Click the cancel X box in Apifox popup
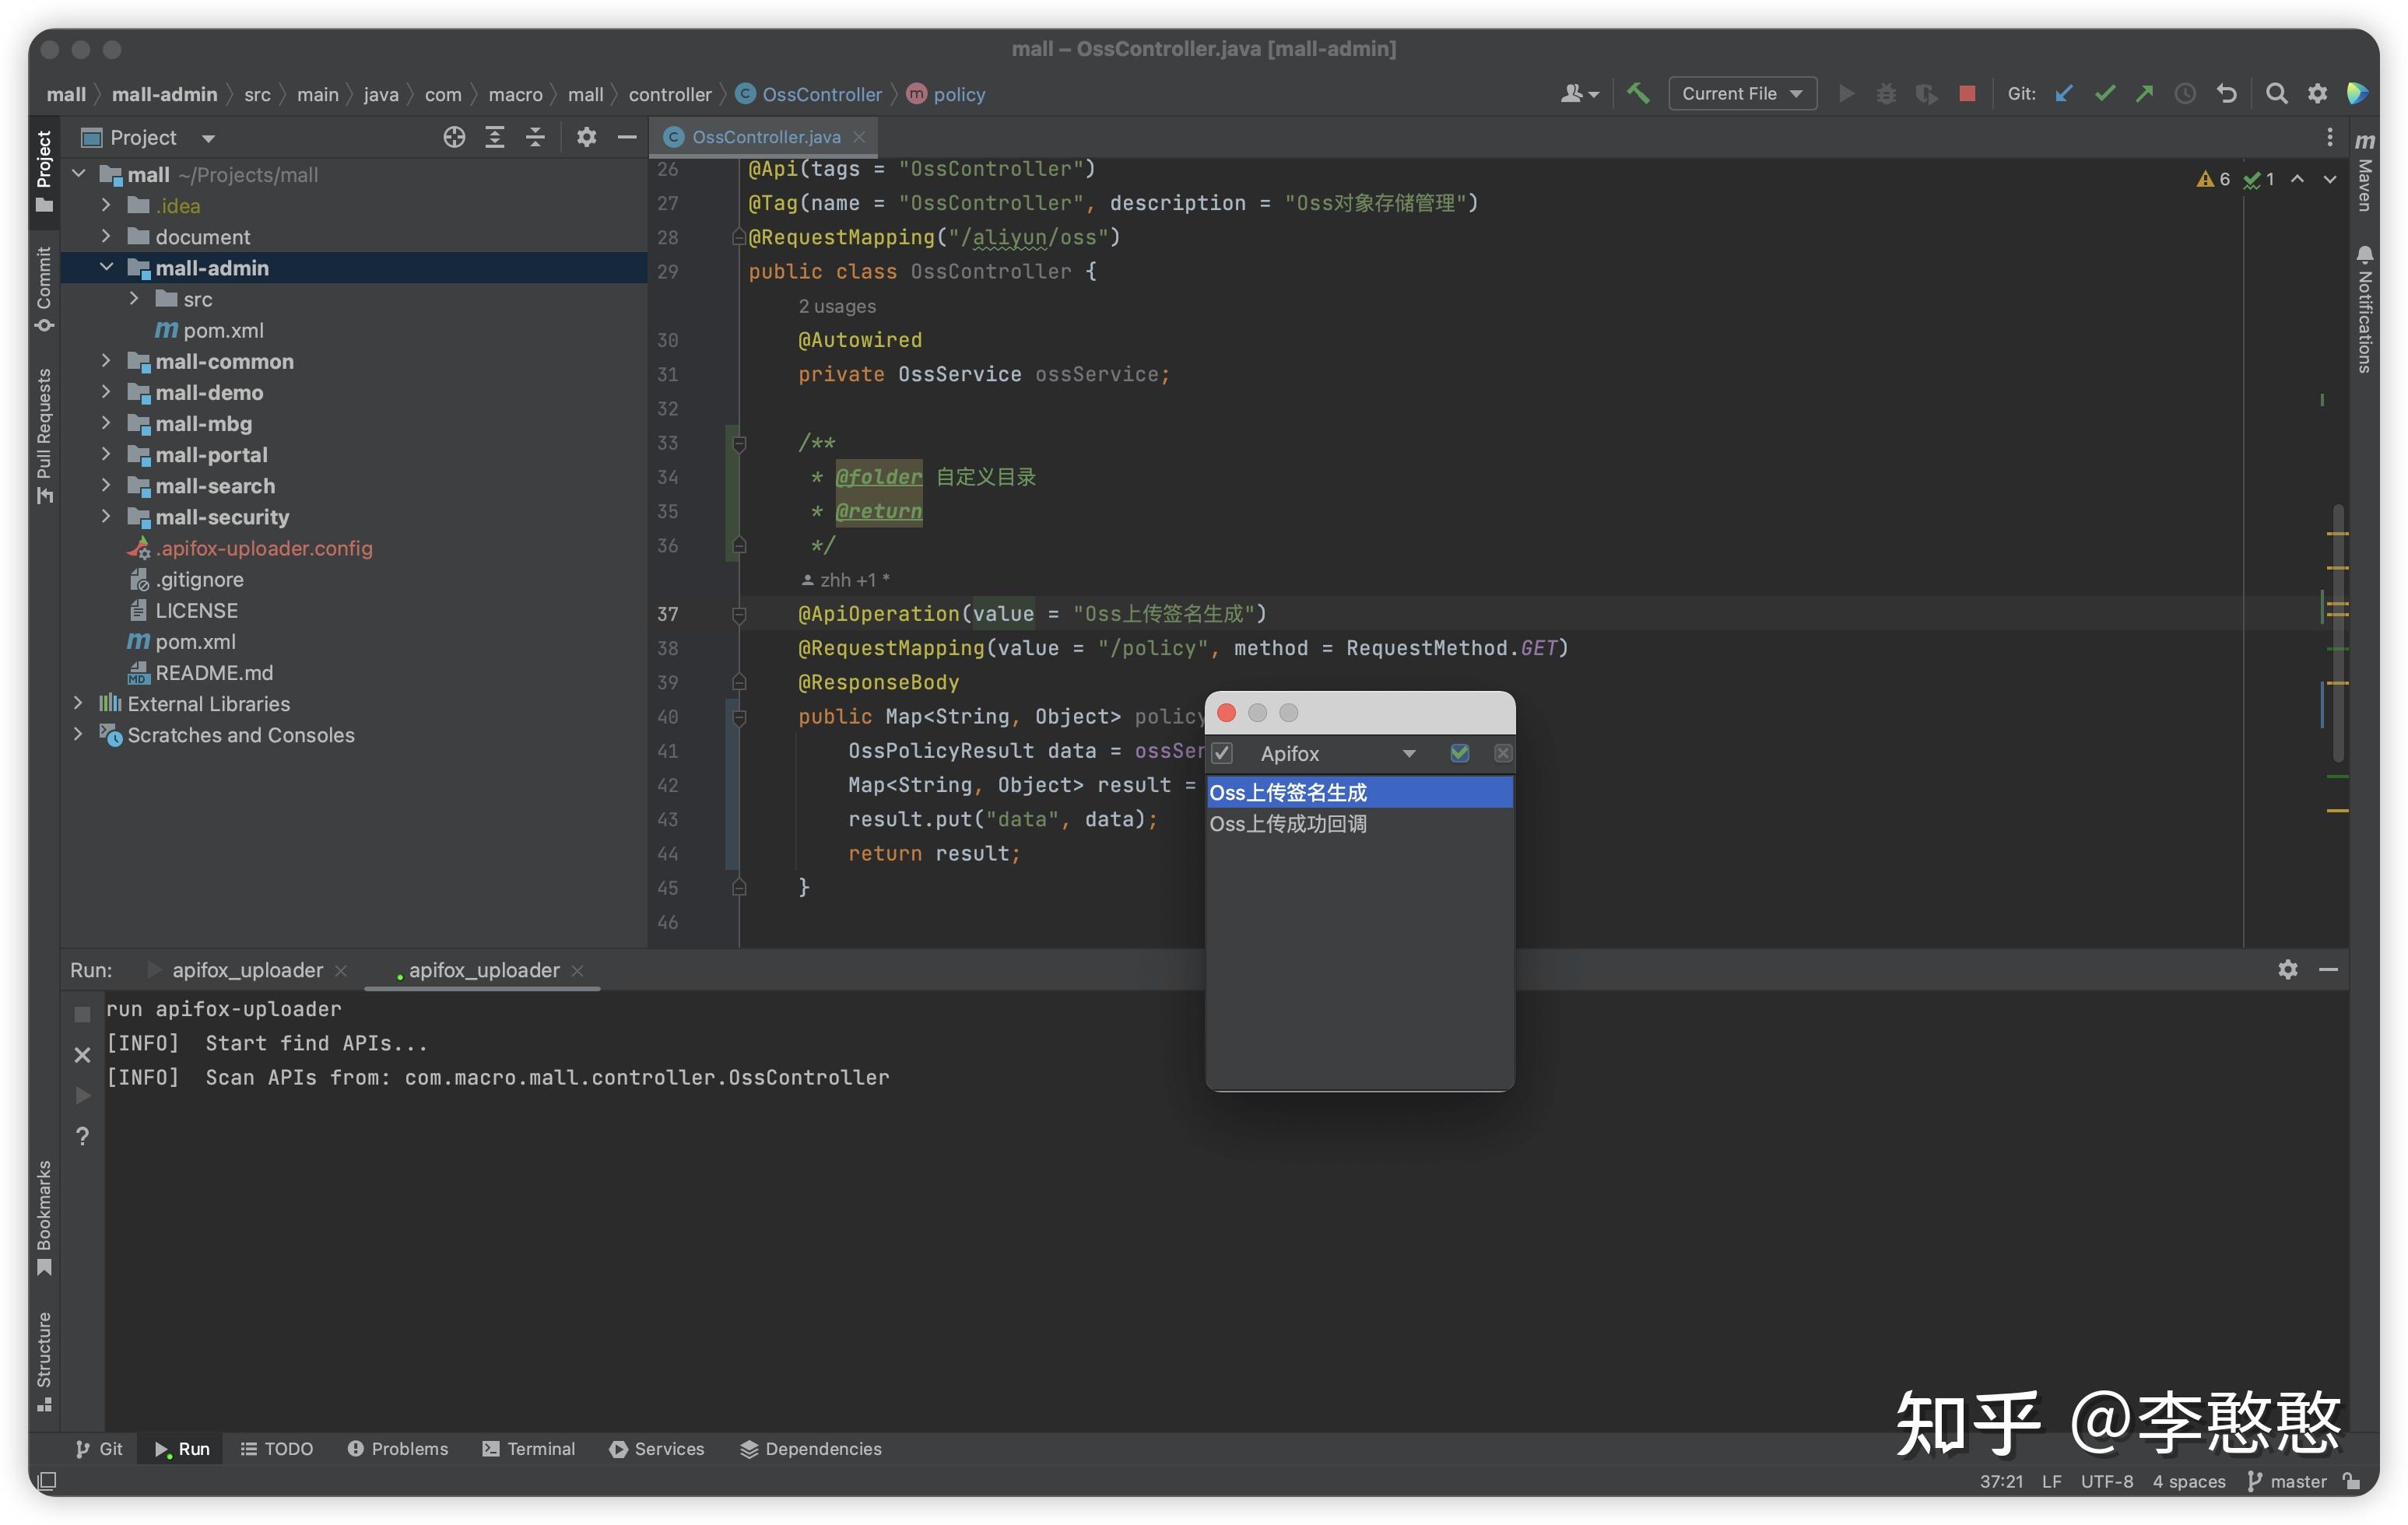Image resolution: width=2408 pixels, height=1525 pixels. click(1503, 753)
